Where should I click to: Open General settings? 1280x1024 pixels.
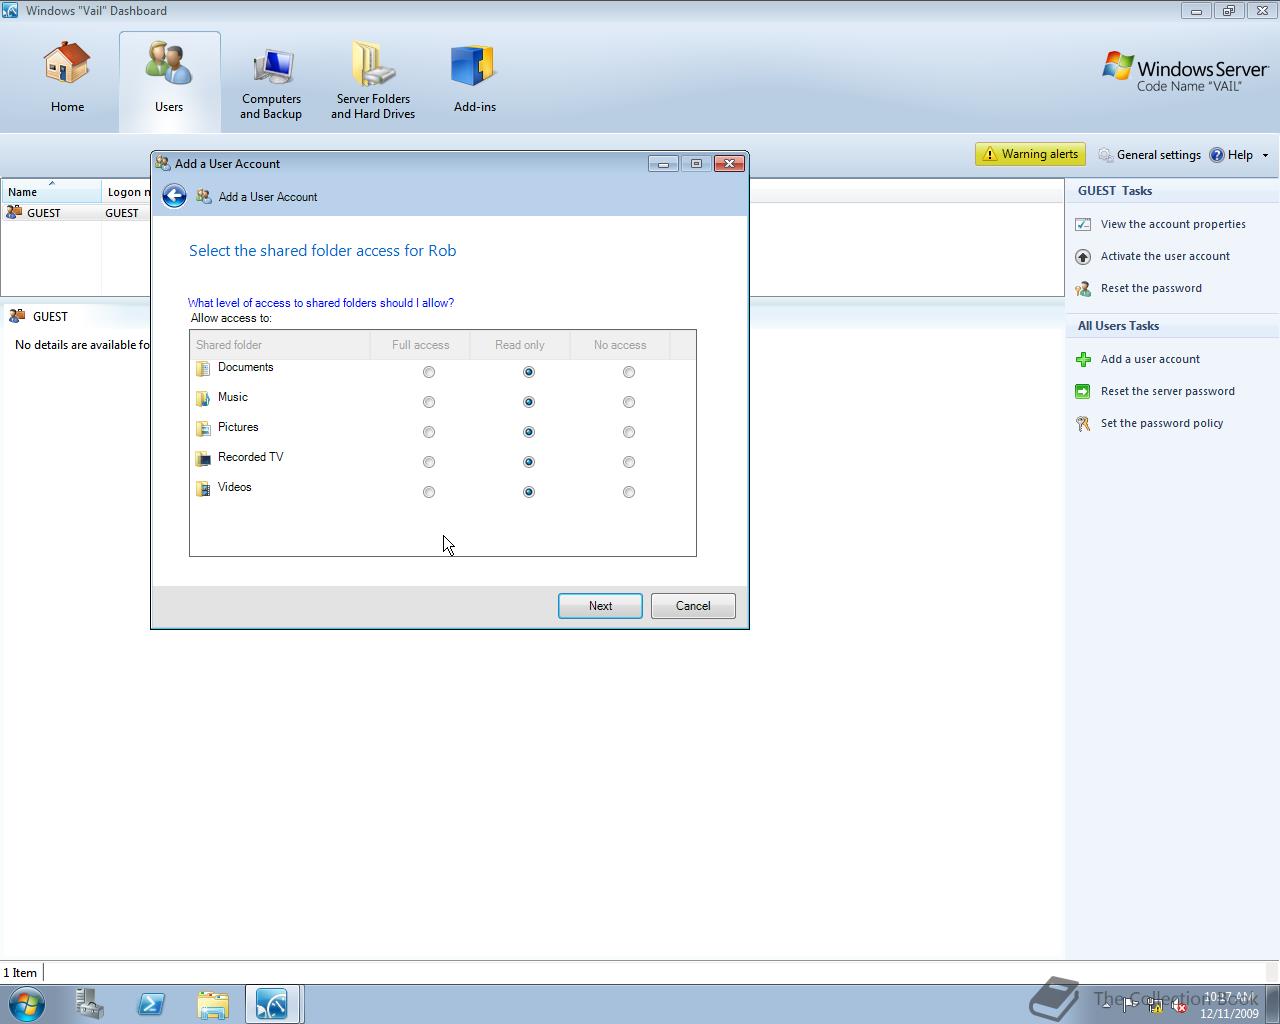tap(1150, 155)
